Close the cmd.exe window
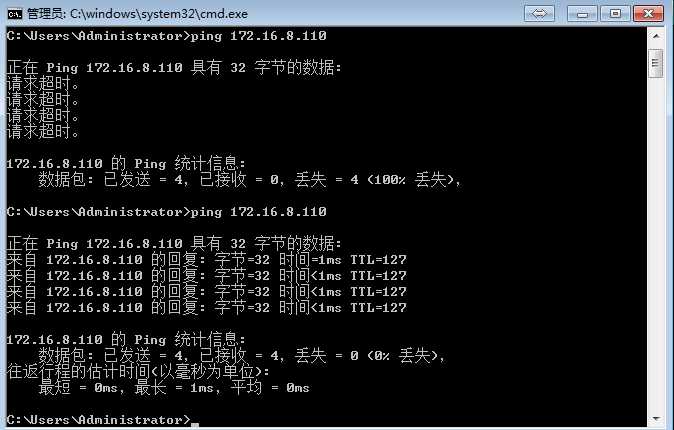The height and width of the screenshot is (430, 674). point(649,14)
